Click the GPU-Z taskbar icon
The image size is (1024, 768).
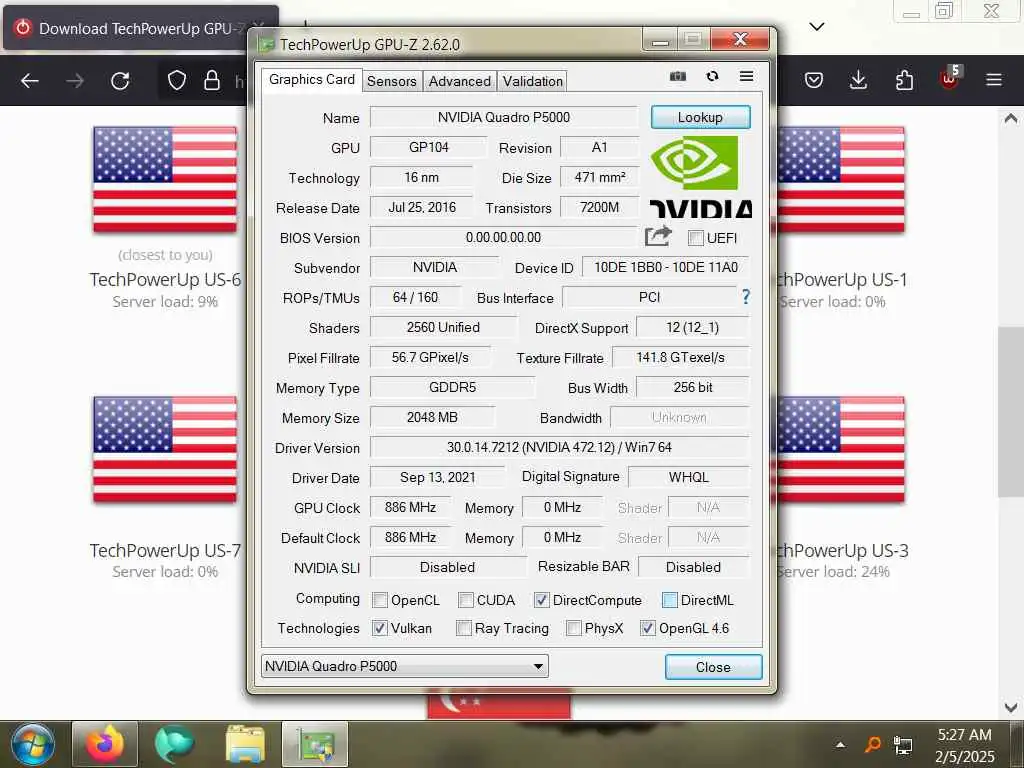[x=315, y=744]
